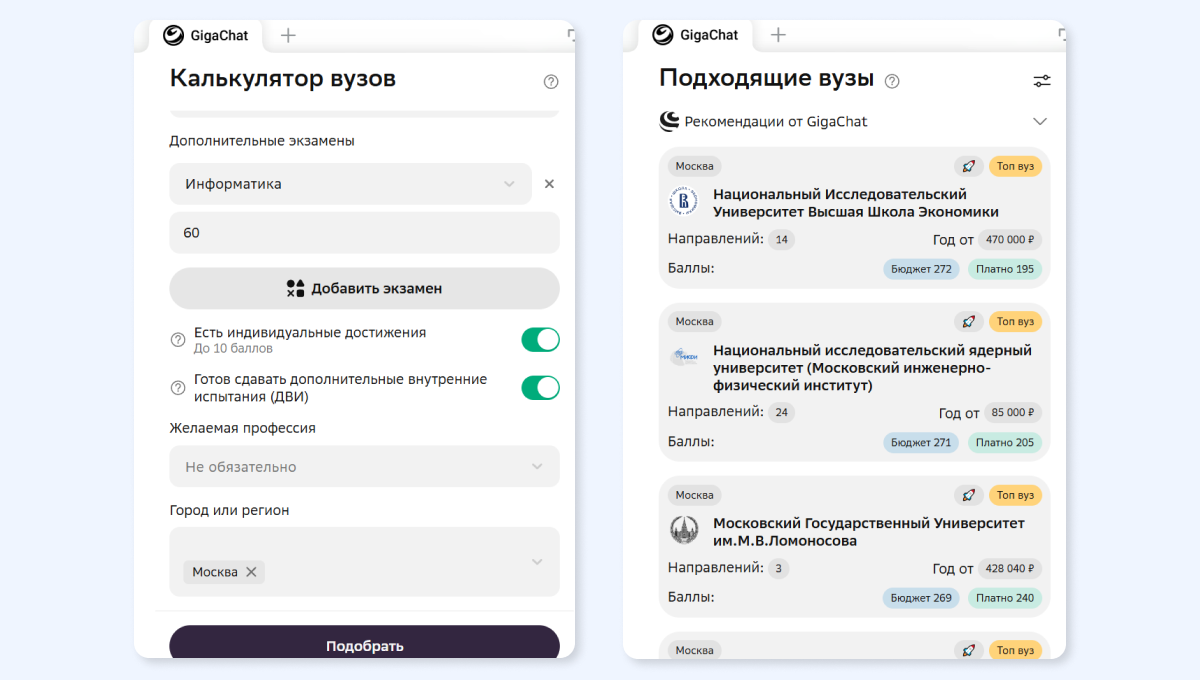Image resolution: width=1200 pixels, height=680 pixels.
Task: Click Платно 205 badge
Action: [1005, 442]
